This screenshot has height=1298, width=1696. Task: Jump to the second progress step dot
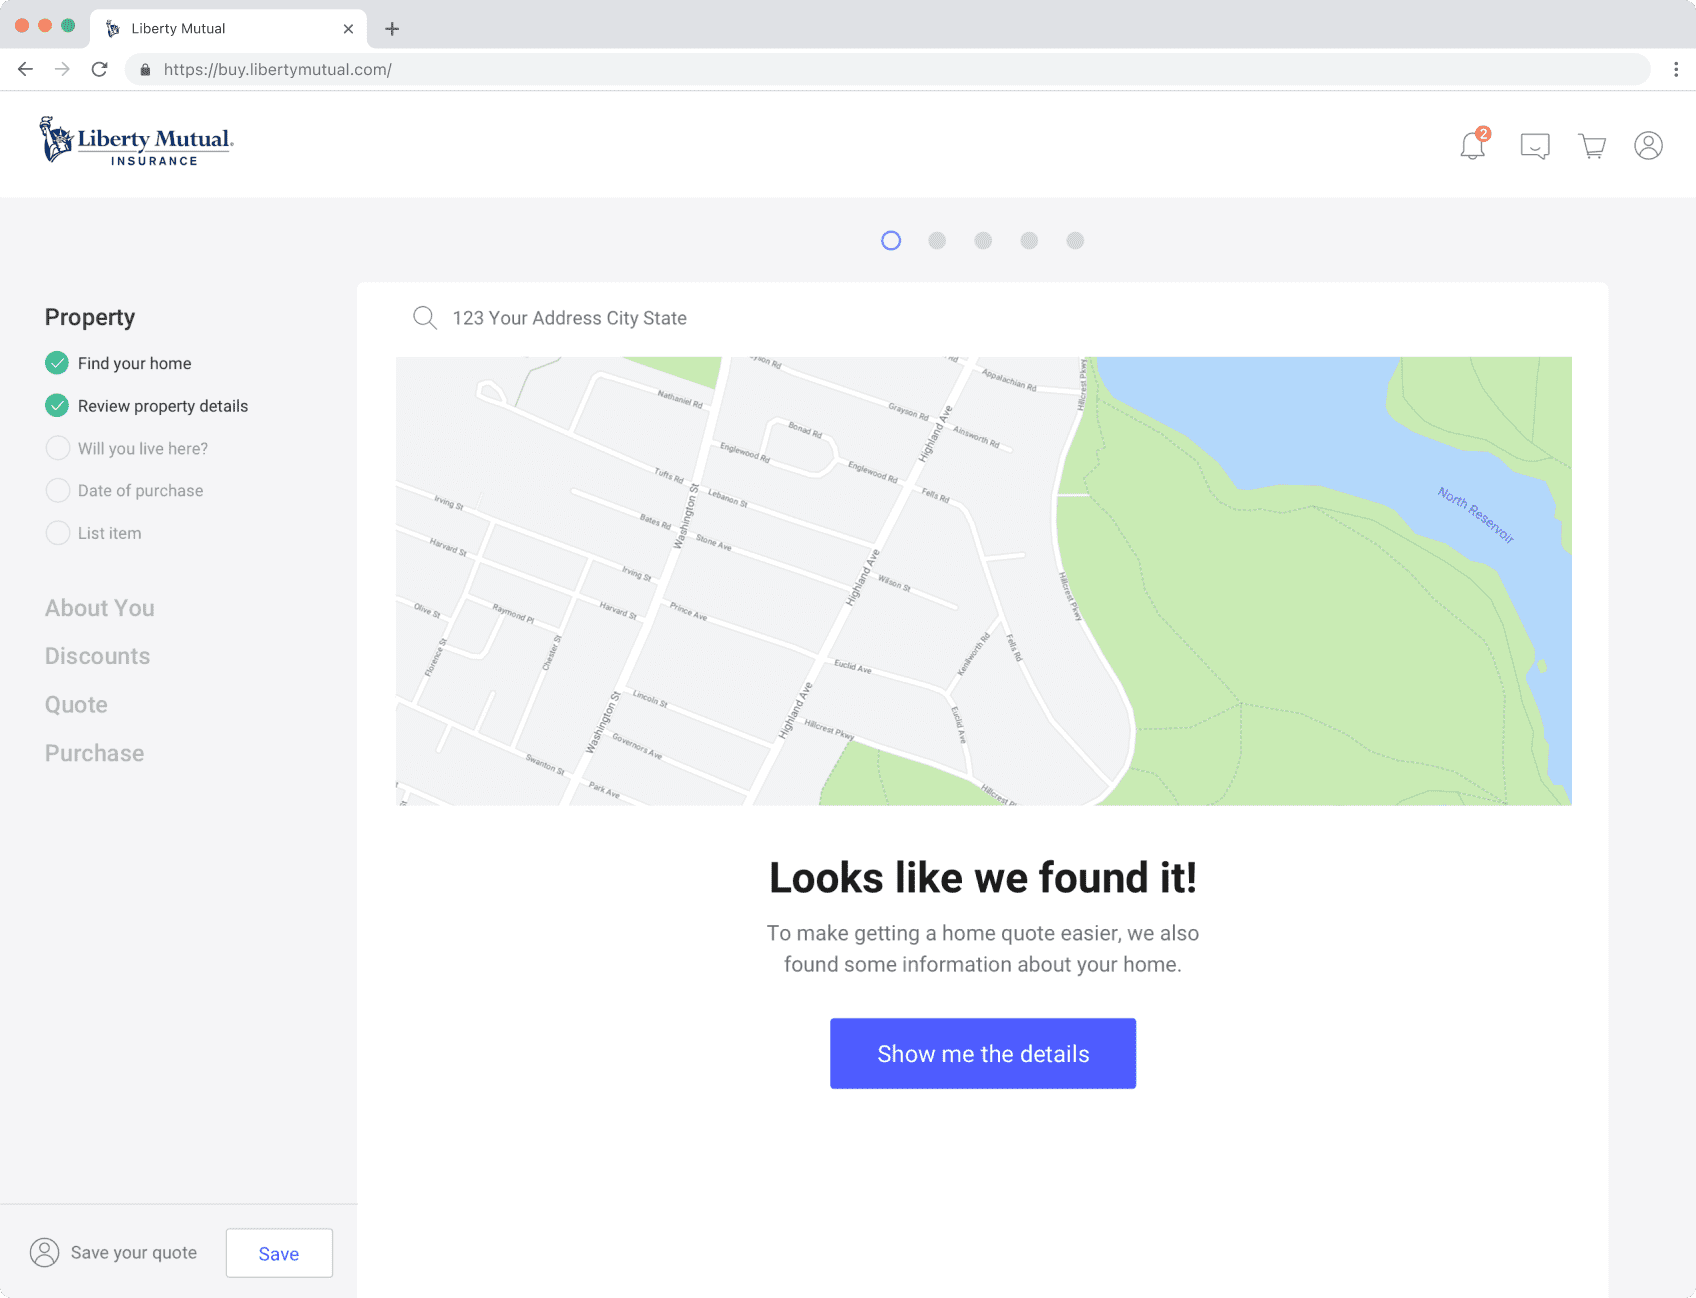click(x=937, y=241)
